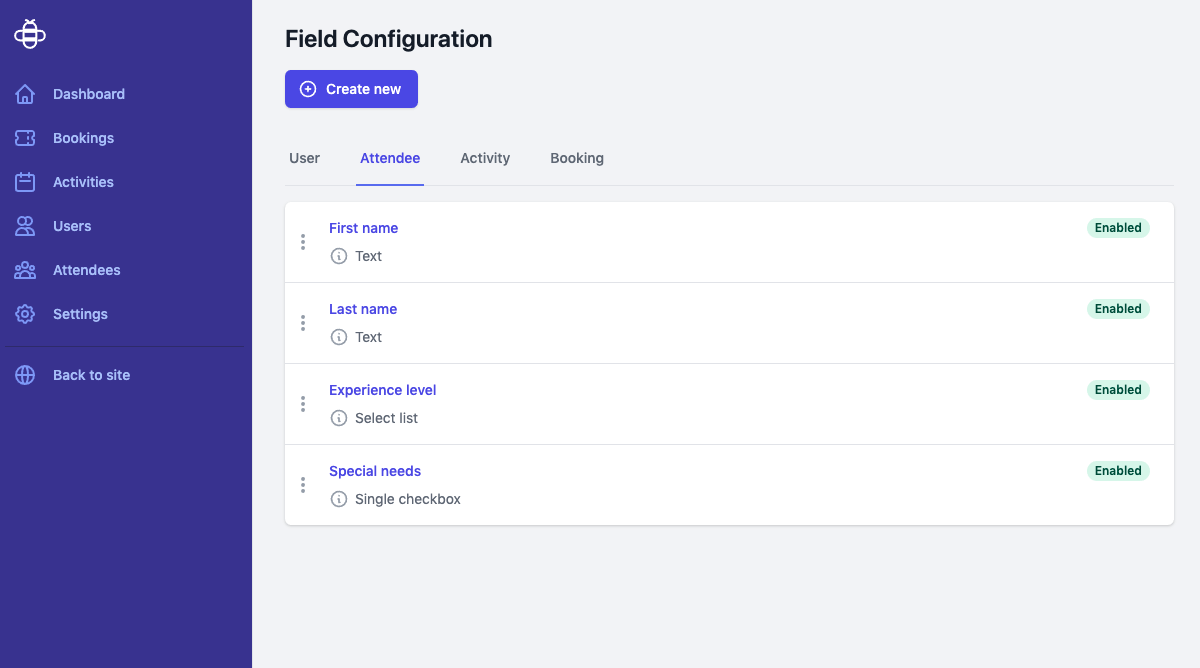Click the Attendees group icon
The width and height of the screenshot is (1200, 668).
pos(25,270)
